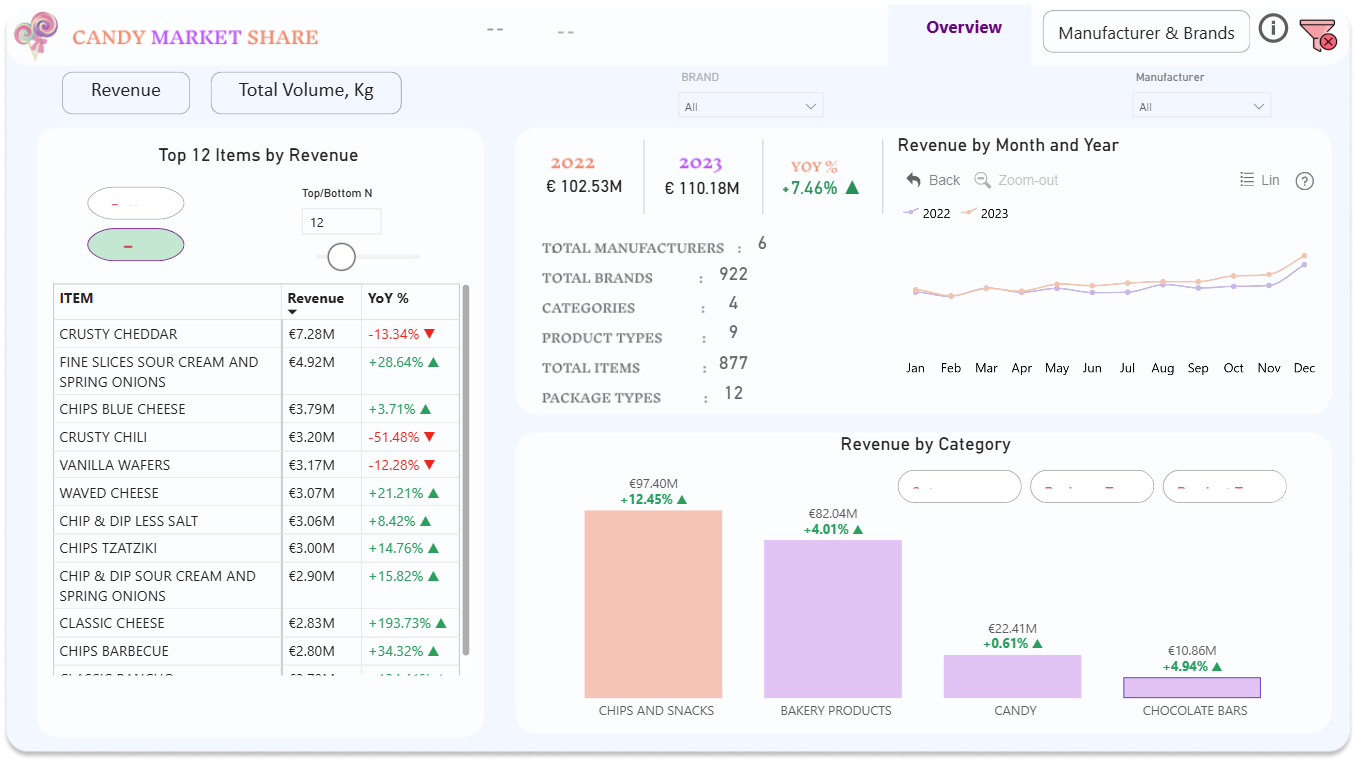
Task: Click the Zoom-out magnifier in revenue chart
Action: pos(983,180)
